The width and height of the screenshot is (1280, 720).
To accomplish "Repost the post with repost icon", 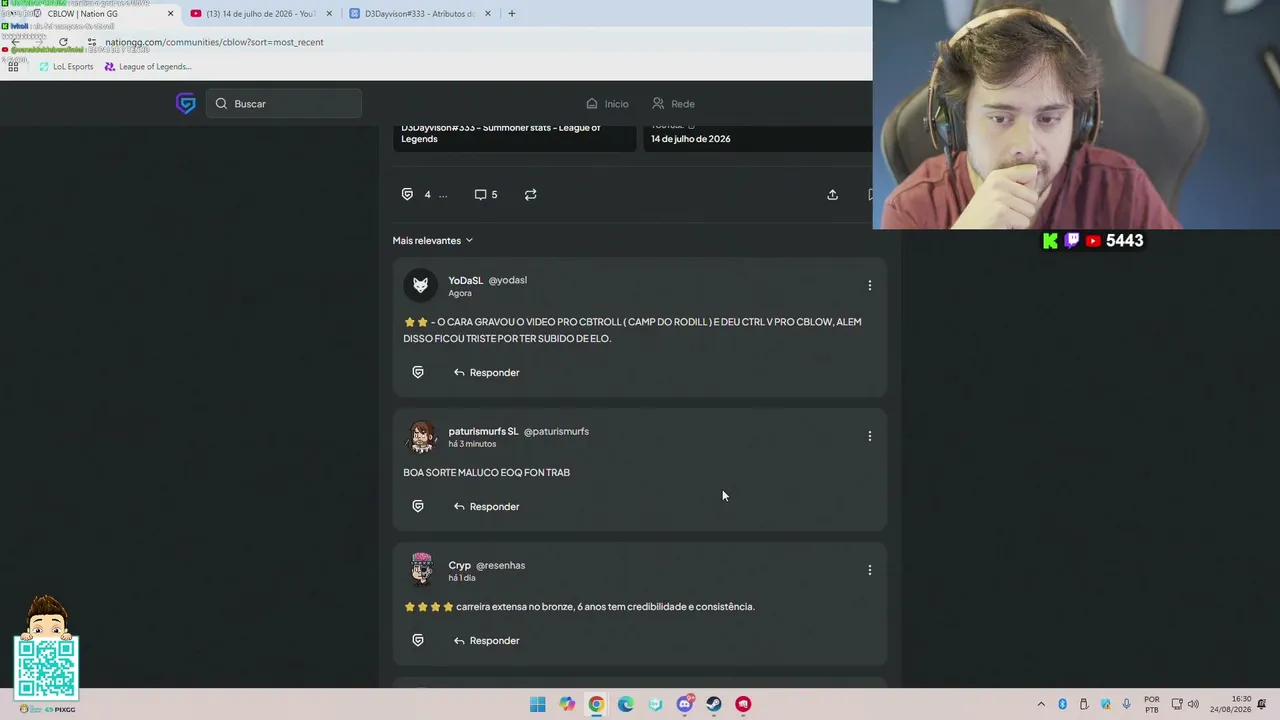I will pos(531,194).
